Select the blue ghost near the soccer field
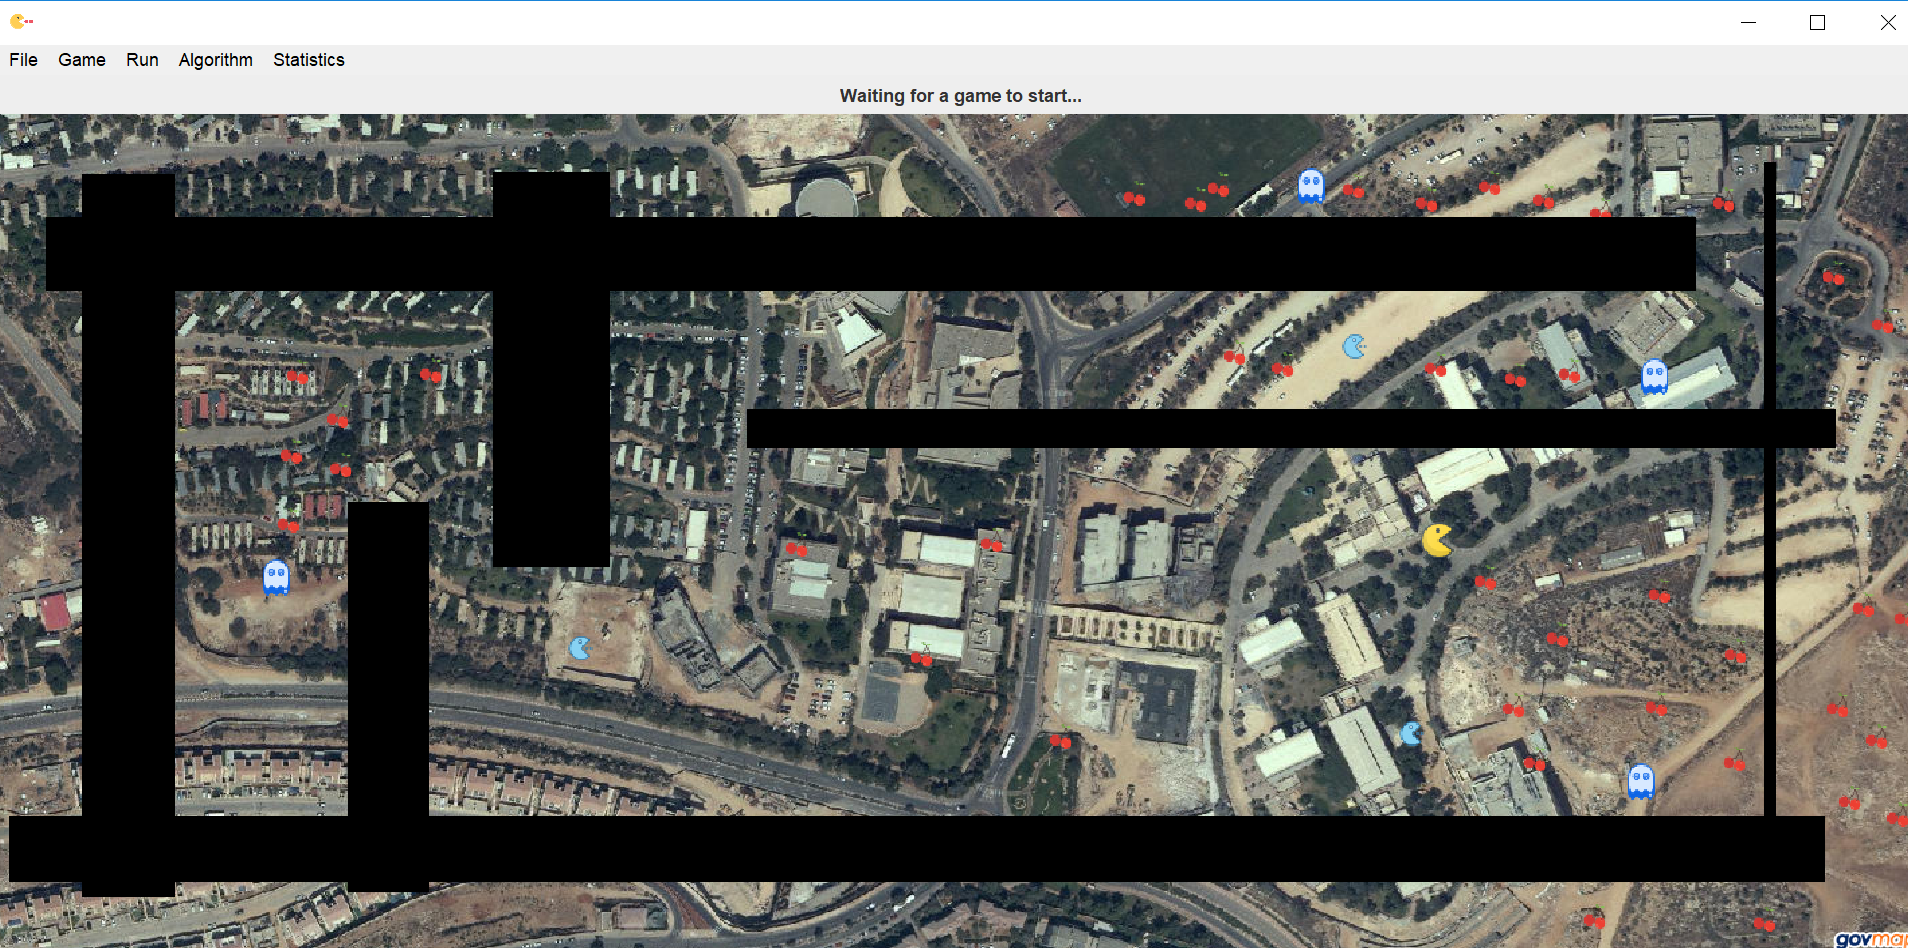Image resolution: width=1908 pixels, height=948 pixels. click(x=1310, y=186)
